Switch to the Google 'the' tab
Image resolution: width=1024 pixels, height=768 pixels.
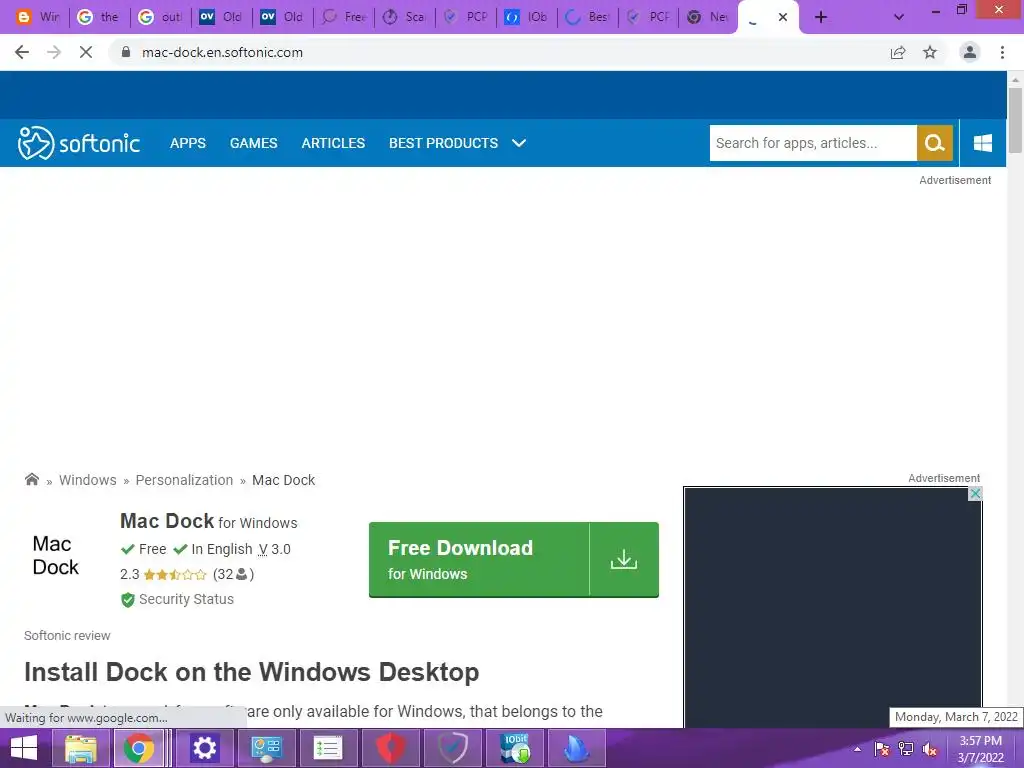99,17
